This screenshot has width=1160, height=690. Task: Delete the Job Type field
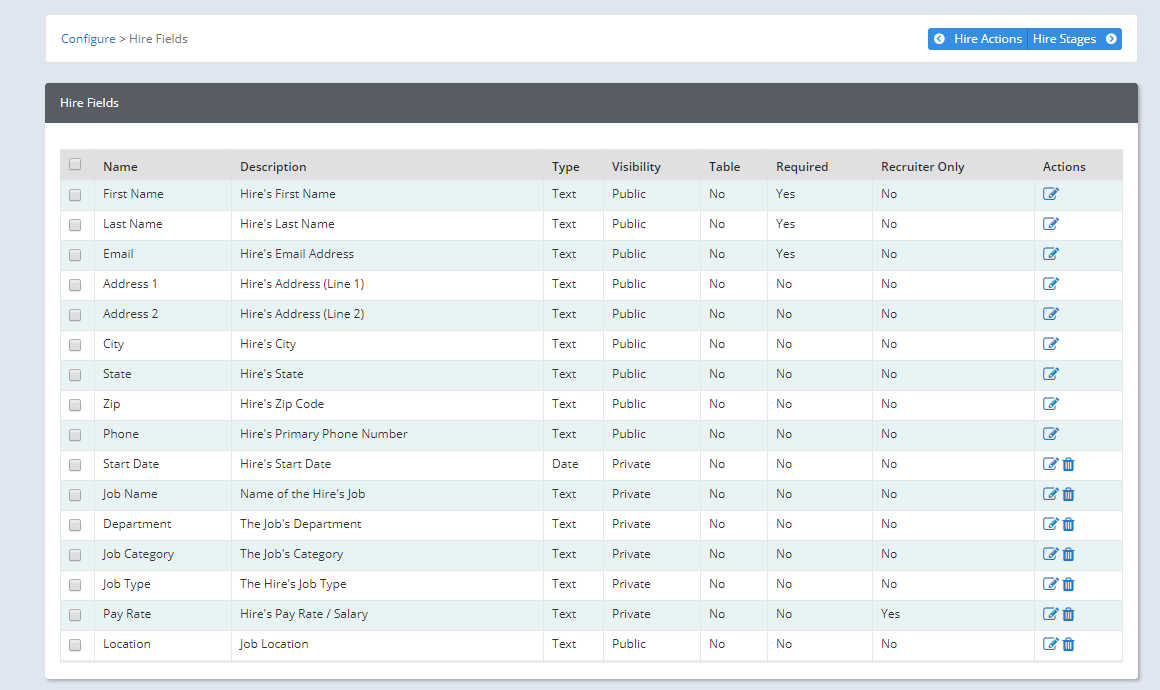pos(1068,584)
